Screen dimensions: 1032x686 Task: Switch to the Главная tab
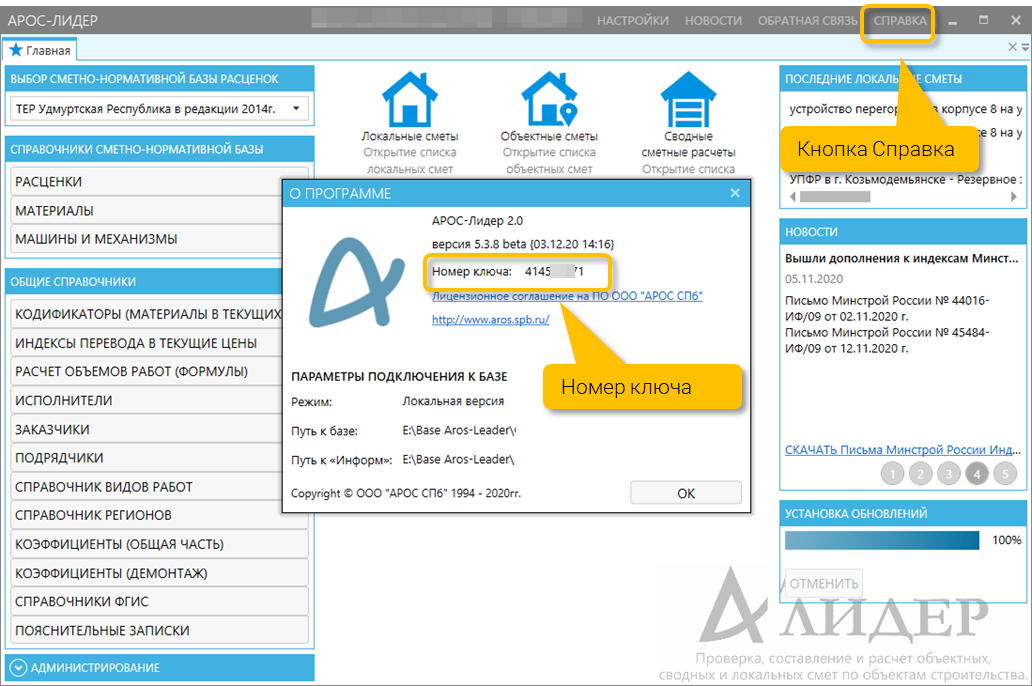[x=40, y=50]
